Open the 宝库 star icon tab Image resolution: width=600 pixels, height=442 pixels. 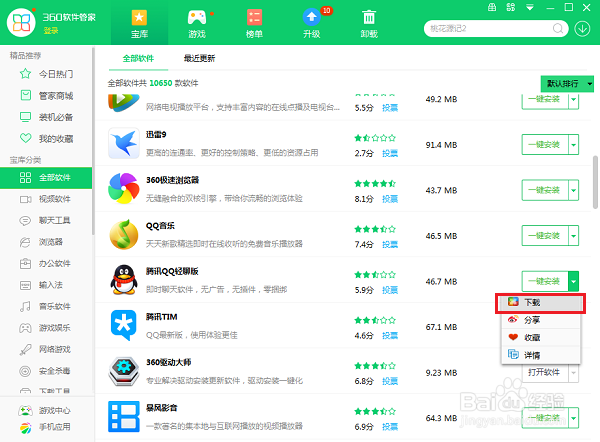pos(139,24)
